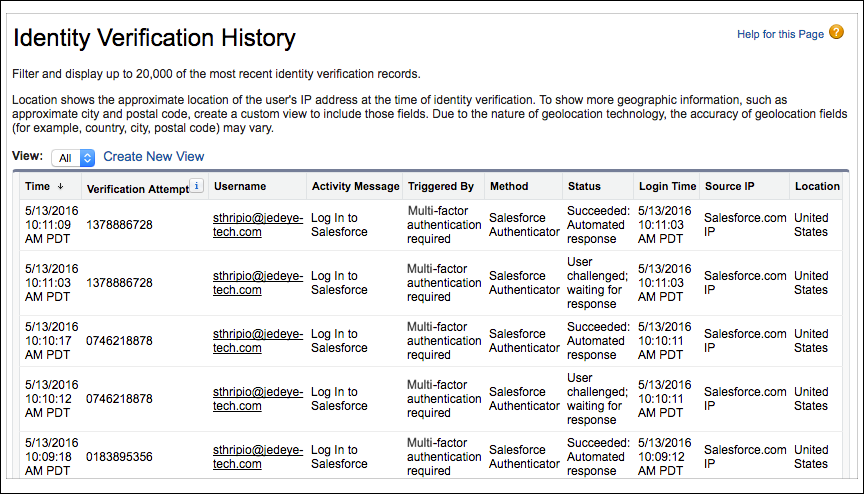Open username link in the 10:09:18 row
Screen dimensions: 864x494
tap(258, 457)
